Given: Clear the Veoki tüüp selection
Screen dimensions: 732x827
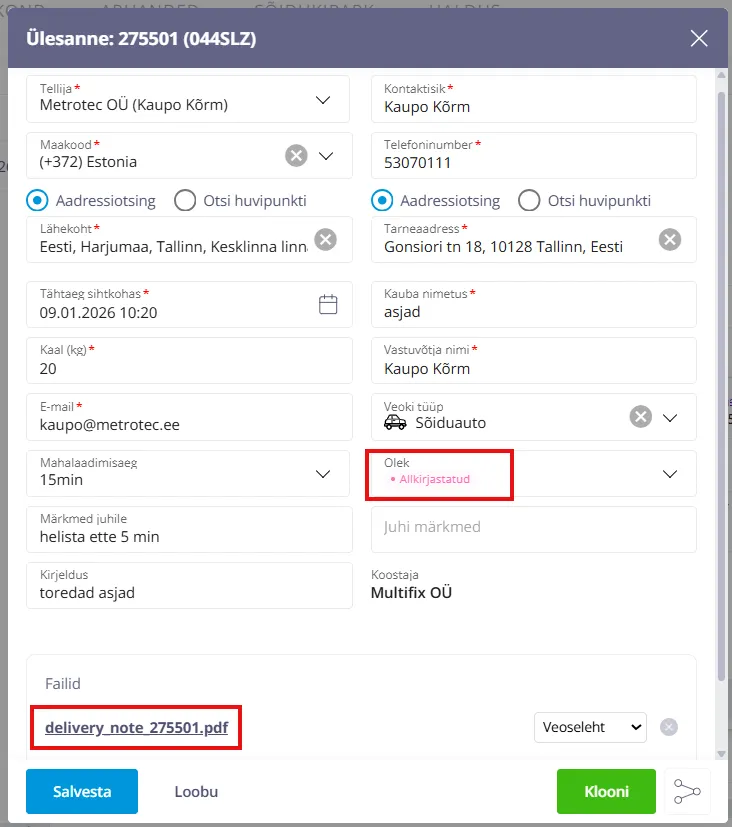Looking at the screenshot, I should tap(640, 416).
